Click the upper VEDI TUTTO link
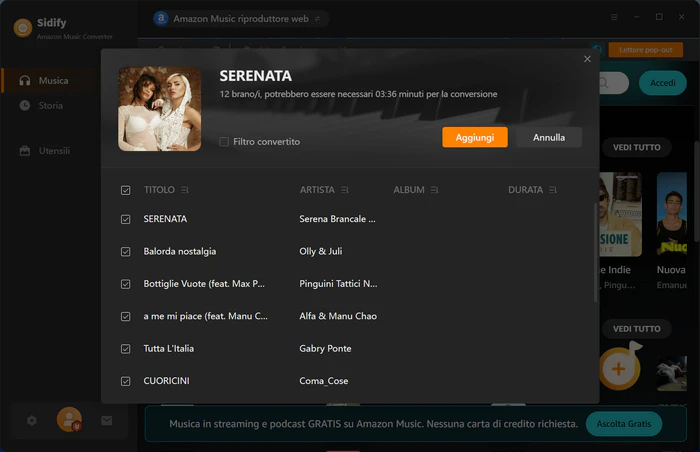 coord(636,147)
